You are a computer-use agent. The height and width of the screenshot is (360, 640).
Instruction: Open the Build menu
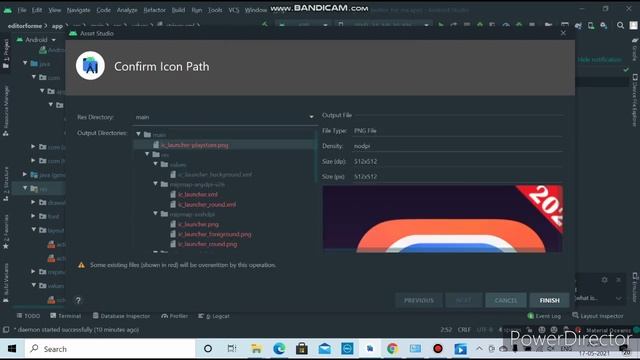pyautogui.click(x=178, y=10)
